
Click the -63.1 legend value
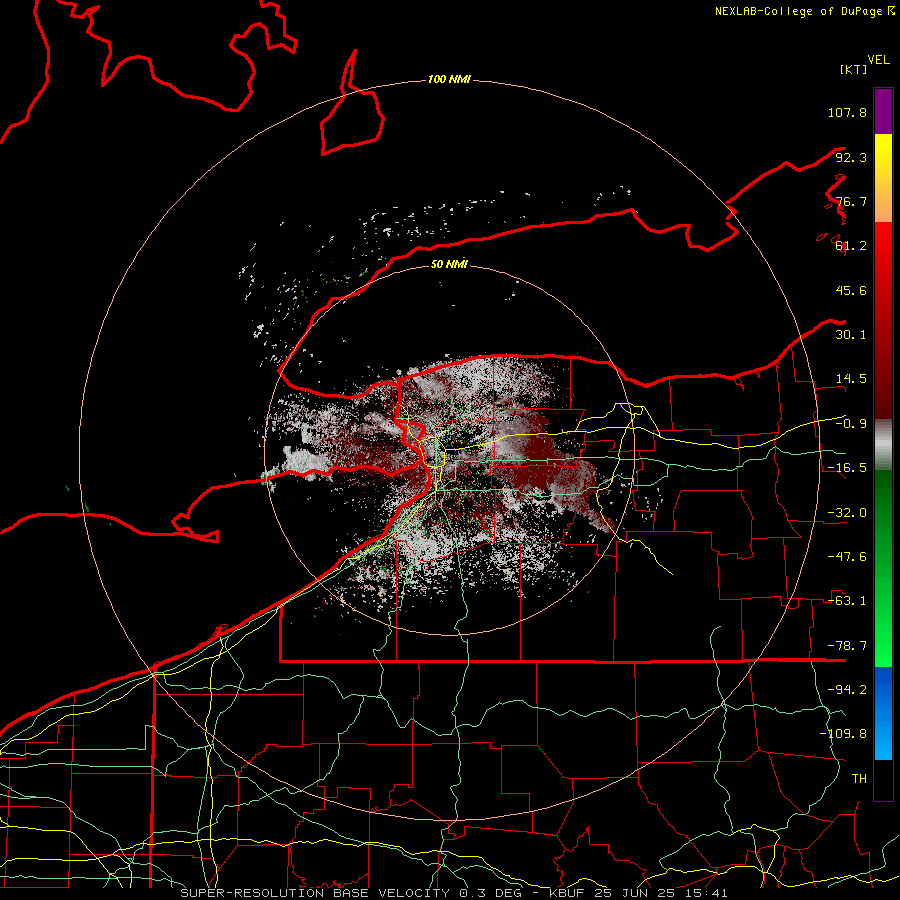click(847, 601)
